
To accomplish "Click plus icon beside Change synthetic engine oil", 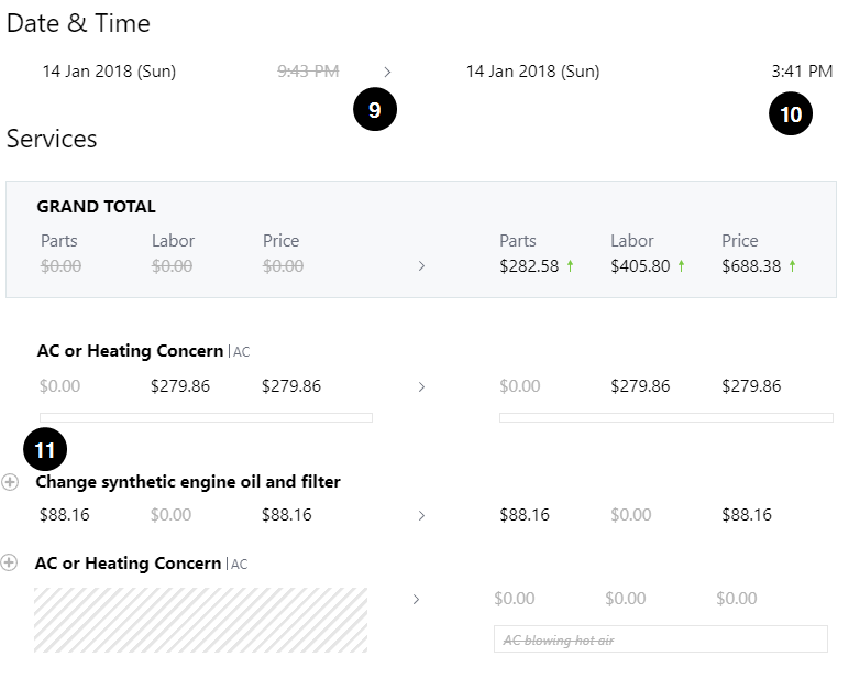I will point(10,482).
